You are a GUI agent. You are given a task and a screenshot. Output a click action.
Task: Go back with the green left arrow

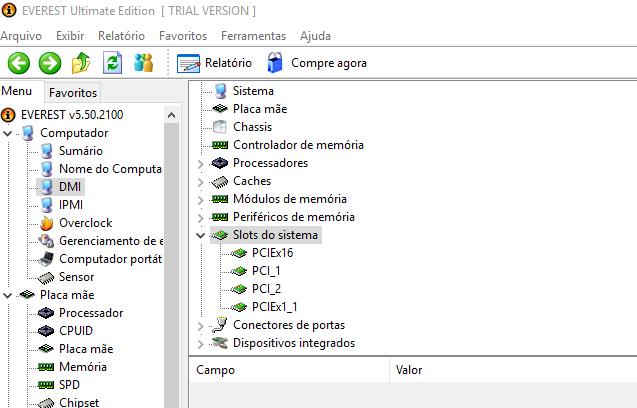pyautogui.click(x=19, y=63)
